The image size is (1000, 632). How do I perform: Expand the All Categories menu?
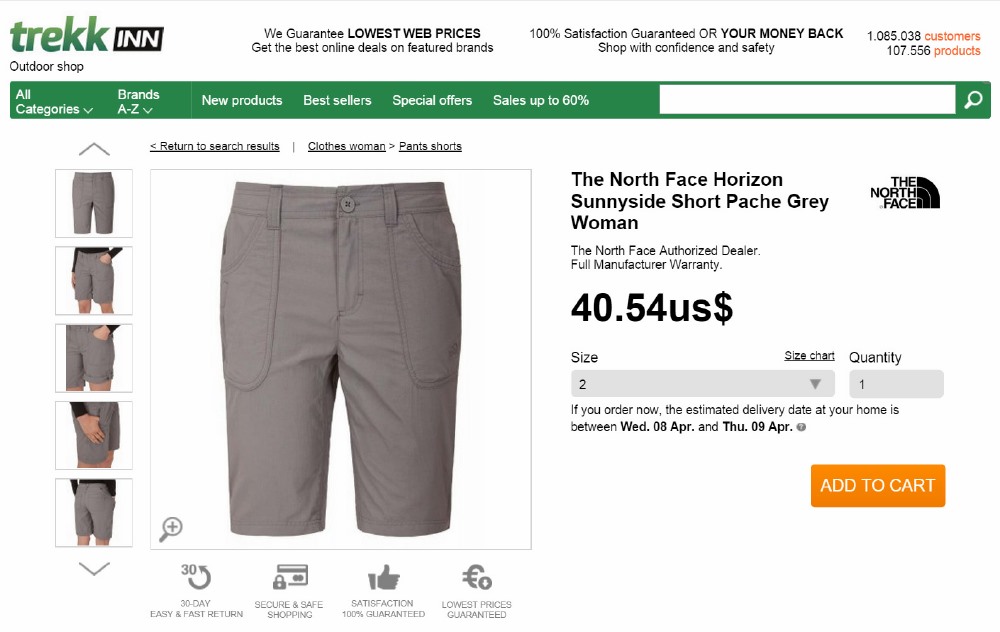(x=54, y=101)
